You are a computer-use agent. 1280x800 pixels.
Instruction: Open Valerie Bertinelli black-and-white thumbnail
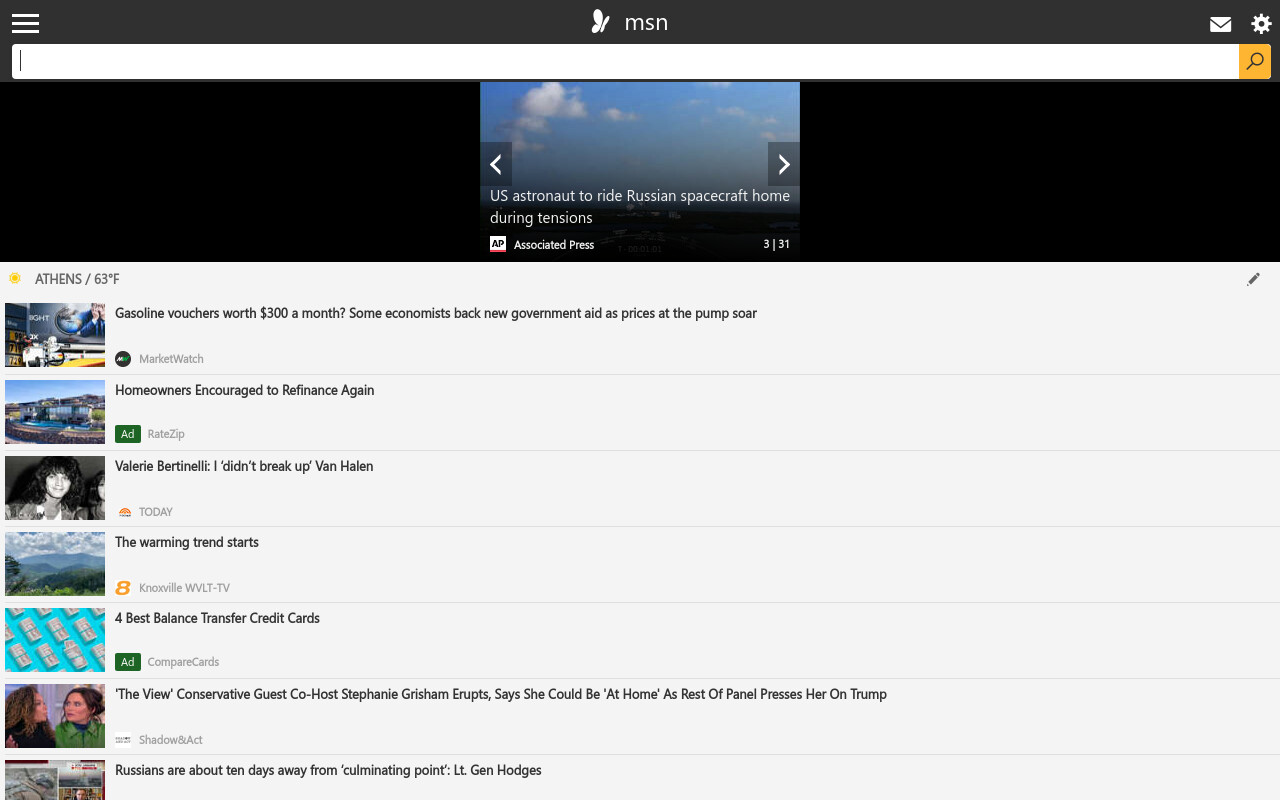point(55,488)
